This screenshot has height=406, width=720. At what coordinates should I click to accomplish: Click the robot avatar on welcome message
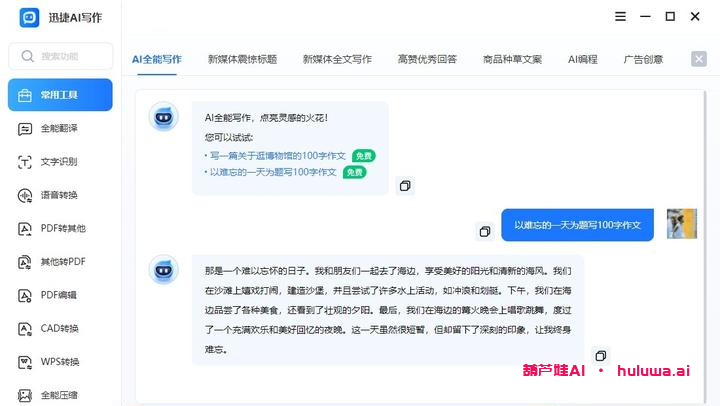163,117
